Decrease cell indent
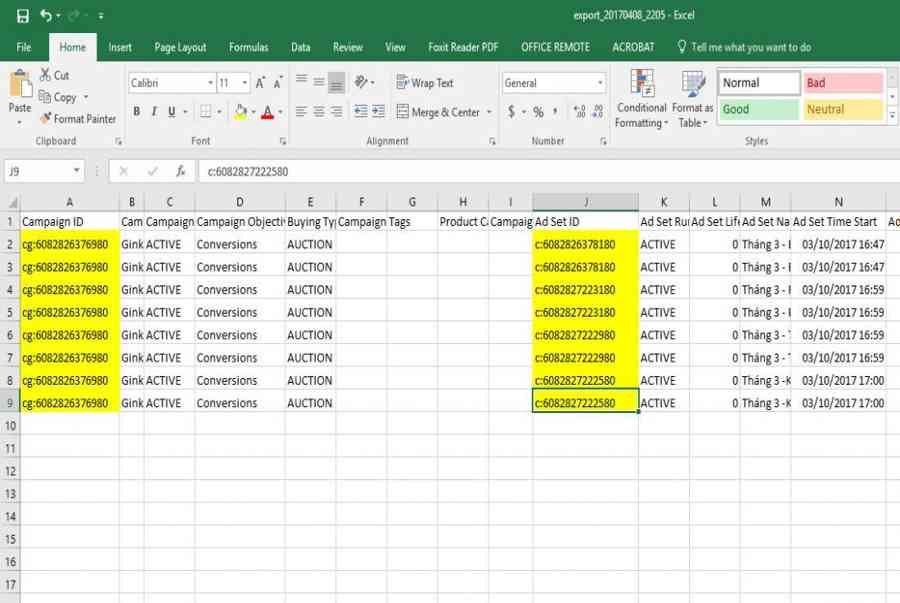This screenshot has height=603, width=900. coord(360,111)
